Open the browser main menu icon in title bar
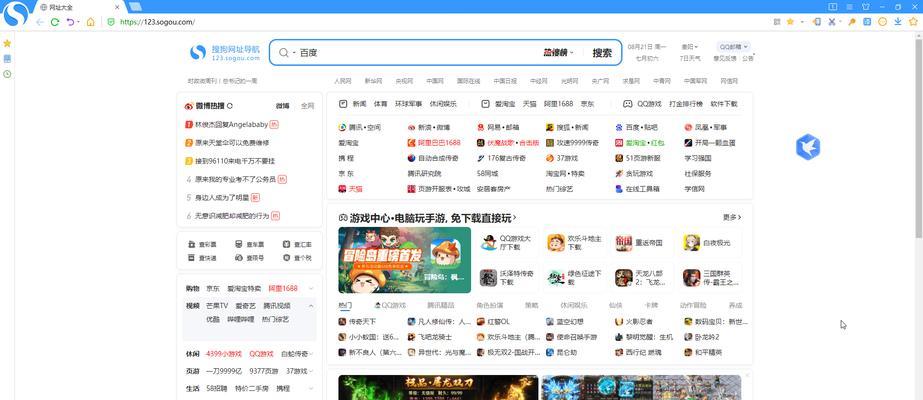 849,6
